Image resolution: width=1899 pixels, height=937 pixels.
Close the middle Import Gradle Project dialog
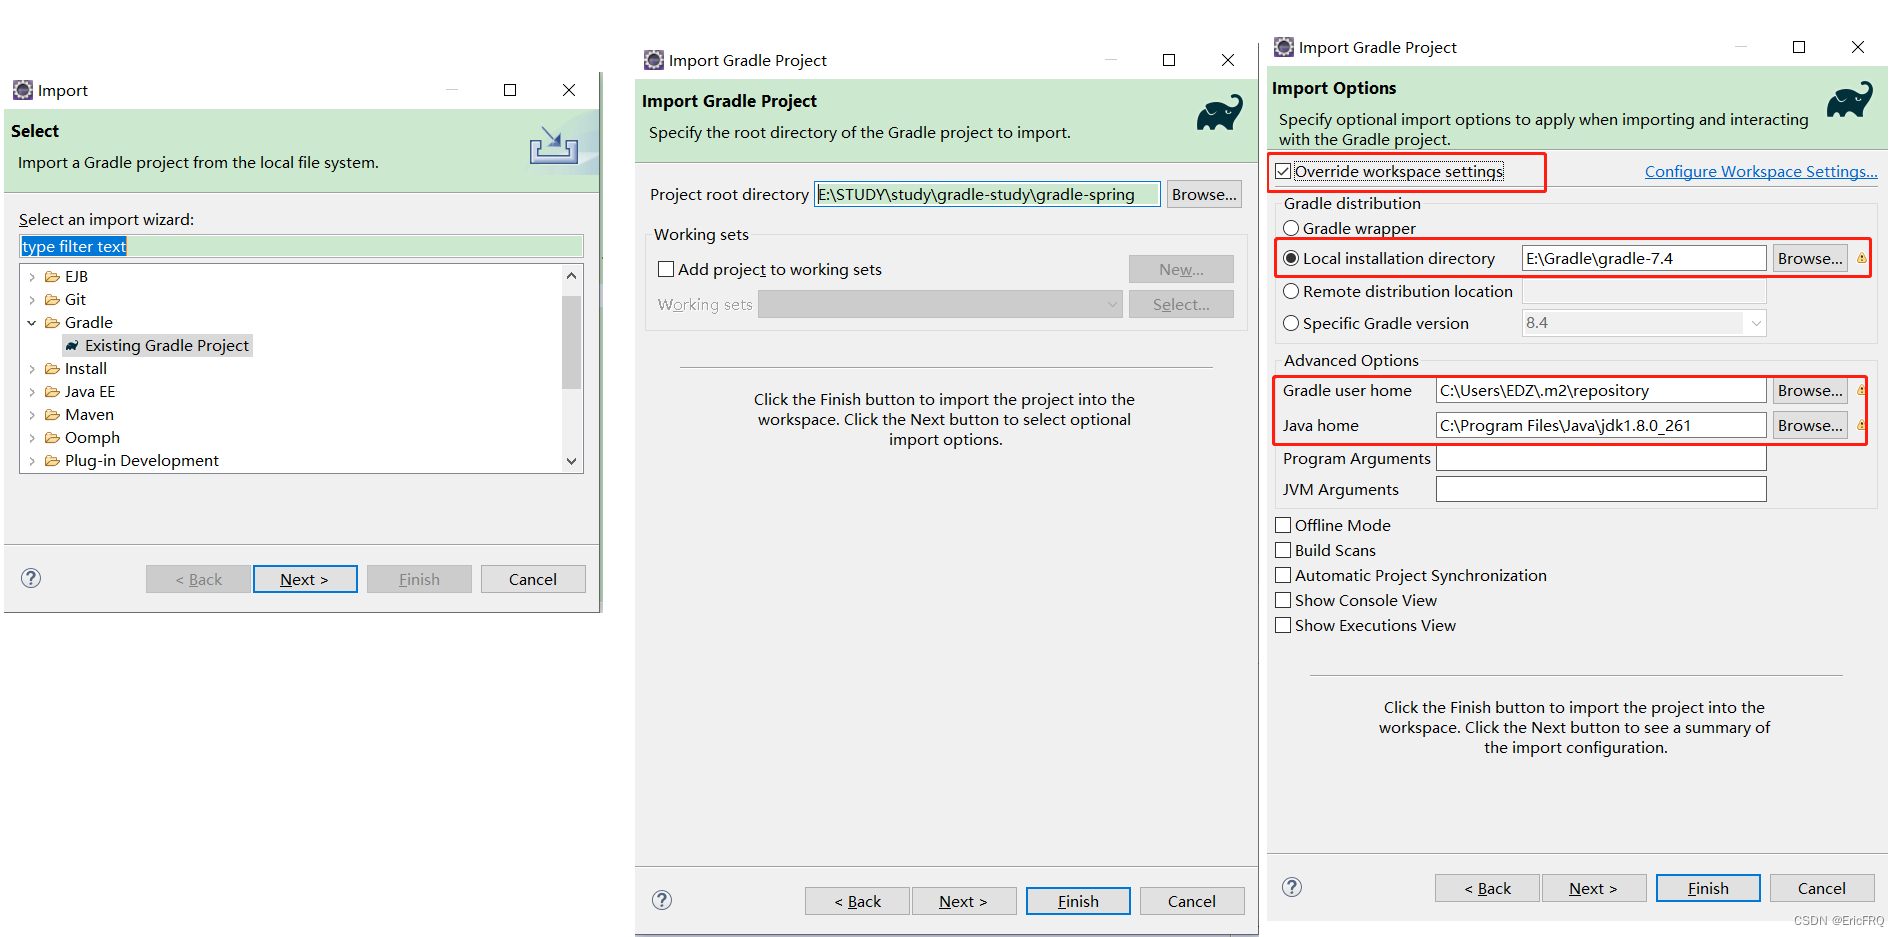(x=1227, y=60)
